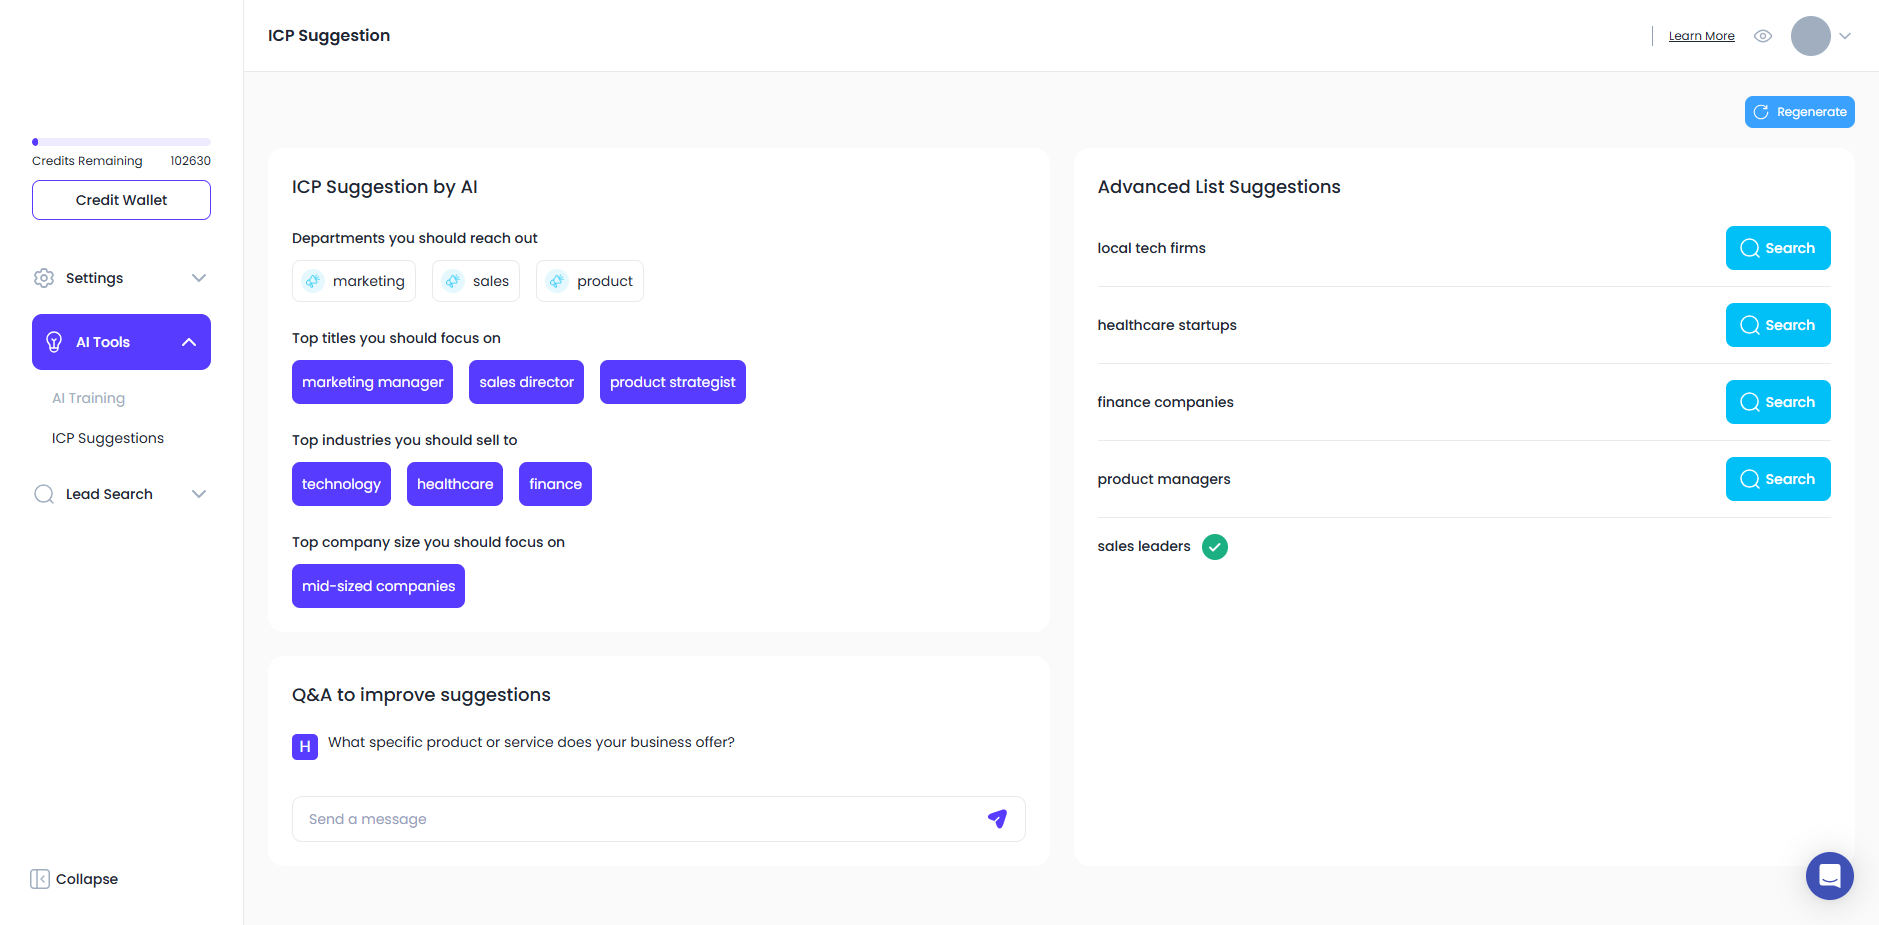
Task: Open the Credit Wallet
Action: tap(120, 199)
